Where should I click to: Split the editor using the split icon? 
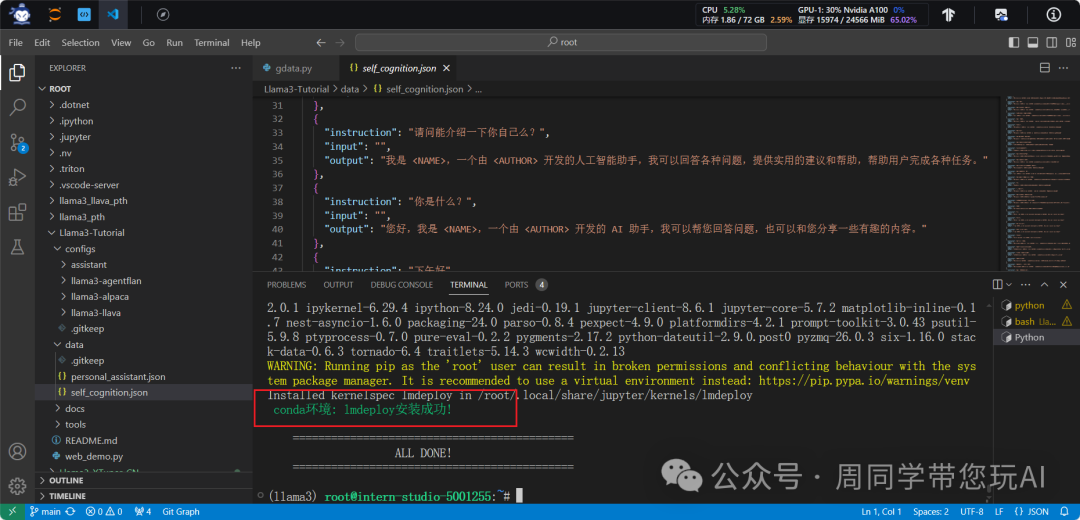coord(1045,68)
